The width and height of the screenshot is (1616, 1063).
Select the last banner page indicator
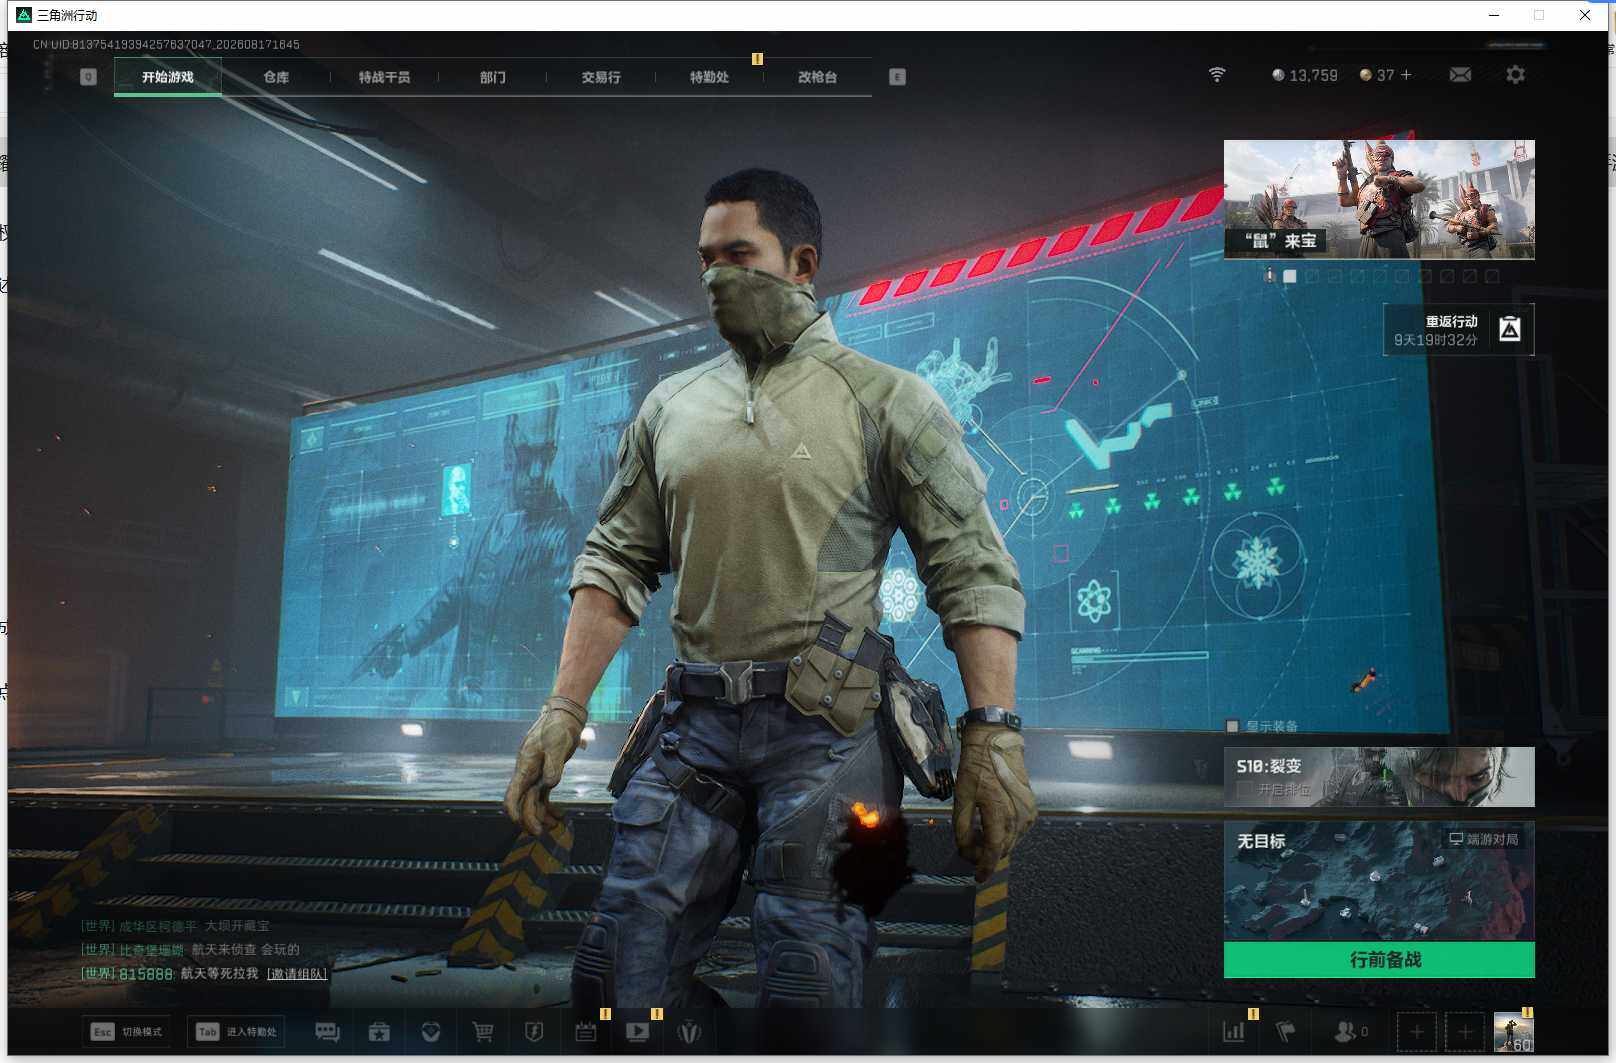(1492, 276)
